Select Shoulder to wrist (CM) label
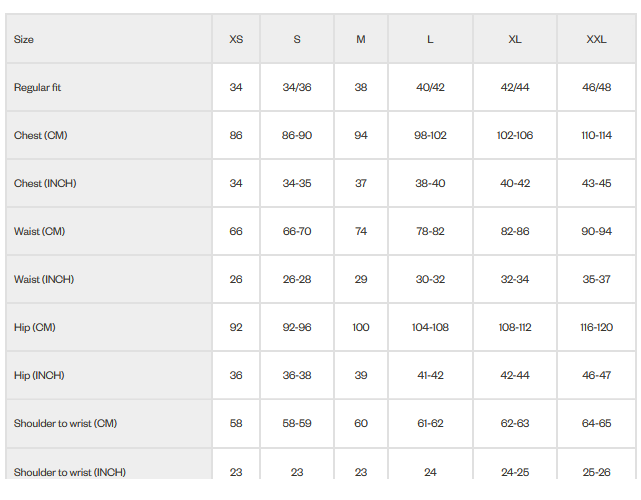Screen dimensions: 641x500 65,424
